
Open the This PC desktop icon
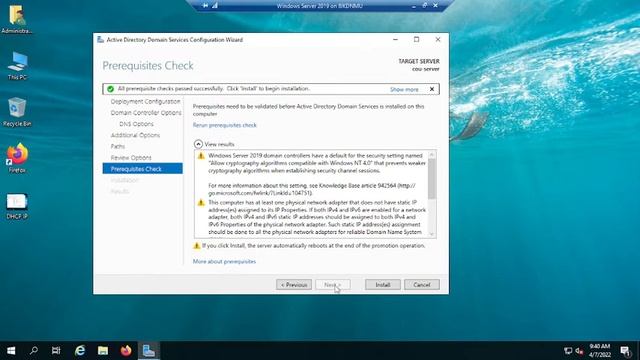coord(17,66)
